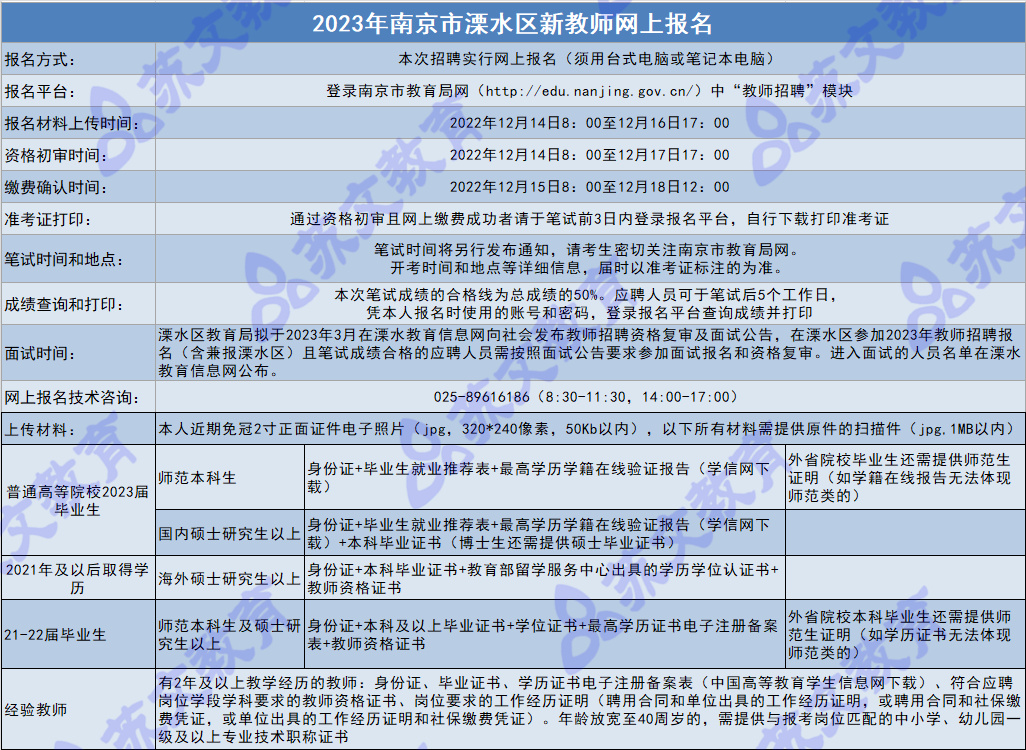This screenshot has height=750, width=1026.
Task: Select the cell 2022年12月14日8:00至12月17日17:00
Action: point(590,155)
